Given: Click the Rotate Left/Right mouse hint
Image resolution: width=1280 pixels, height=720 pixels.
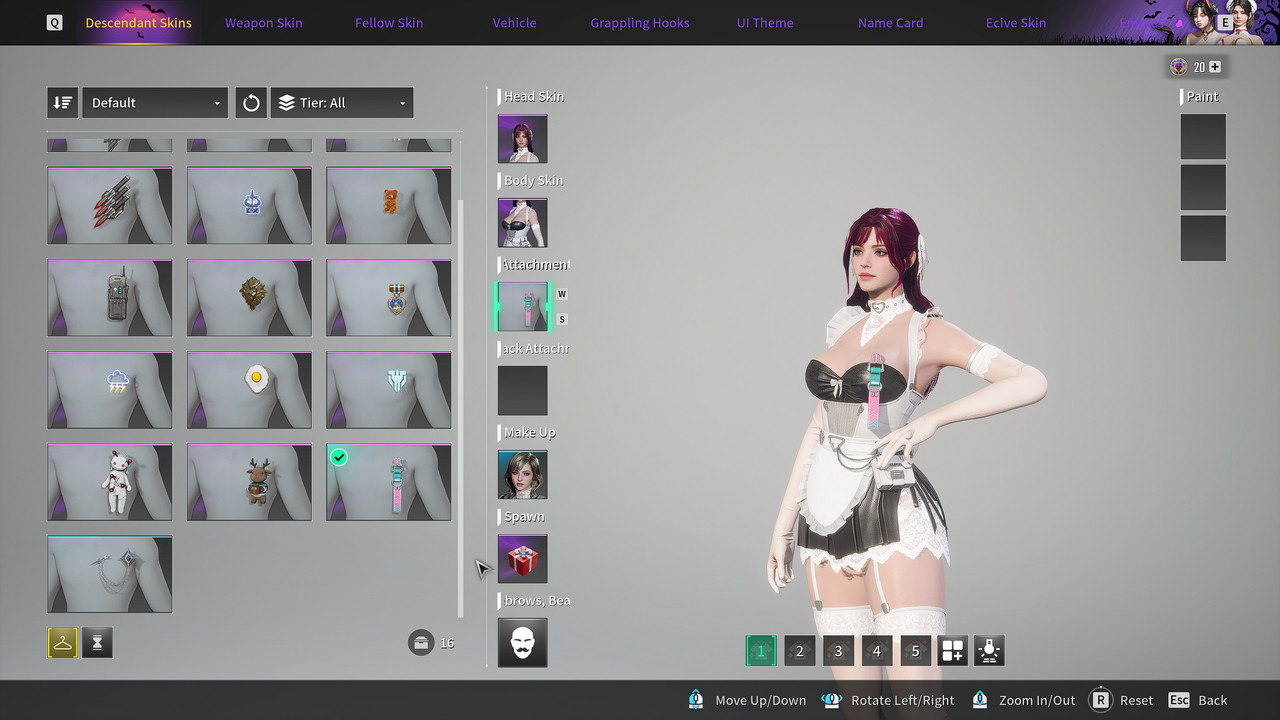Looking at the screenshot, I should pyautogui.click(x=887, y=700).
